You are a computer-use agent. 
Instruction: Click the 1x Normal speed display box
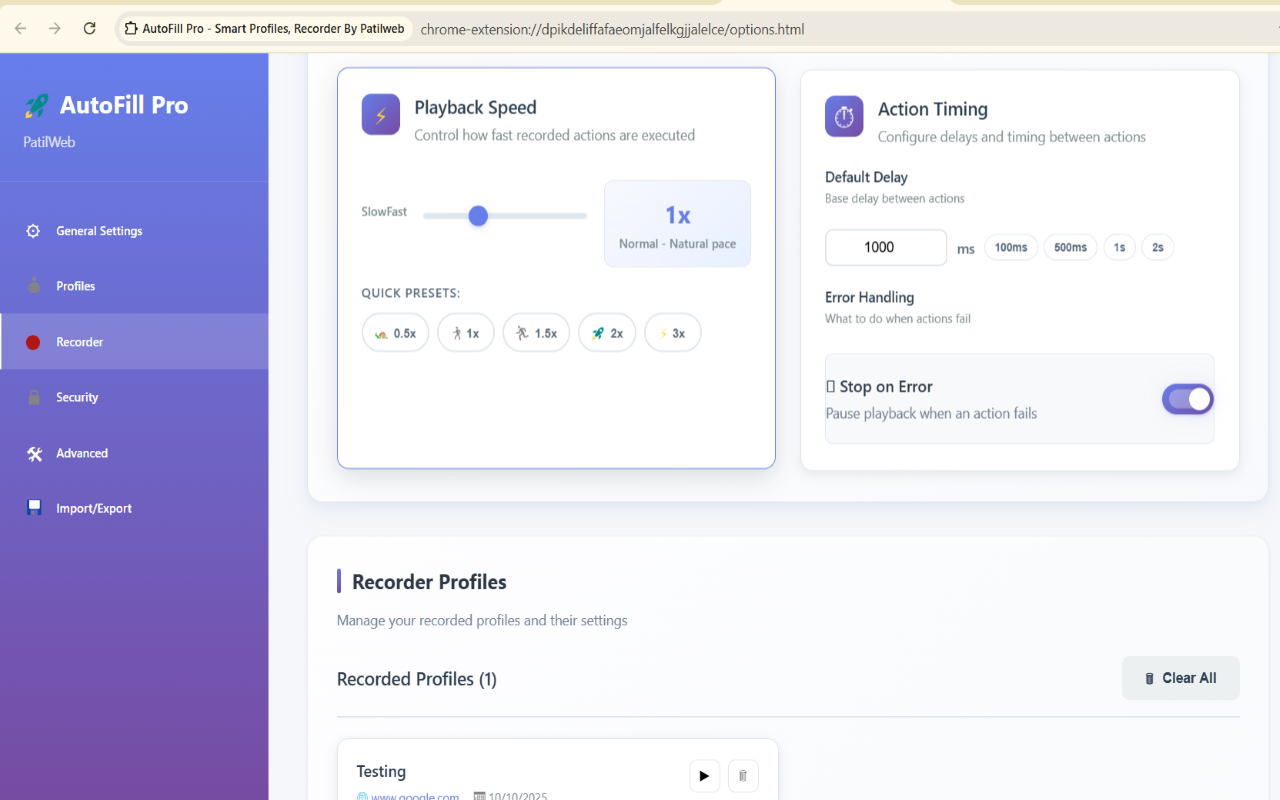pos(677,224)
